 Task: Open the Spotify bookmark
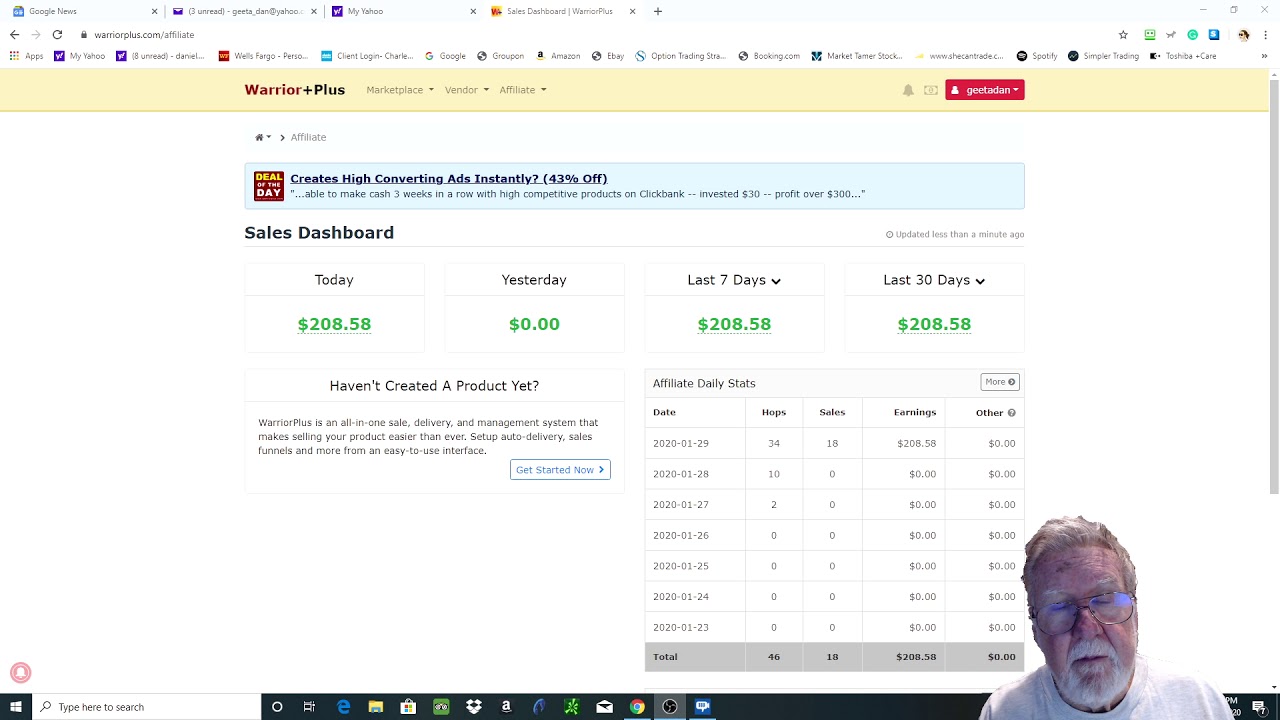tap(1037, 56)
